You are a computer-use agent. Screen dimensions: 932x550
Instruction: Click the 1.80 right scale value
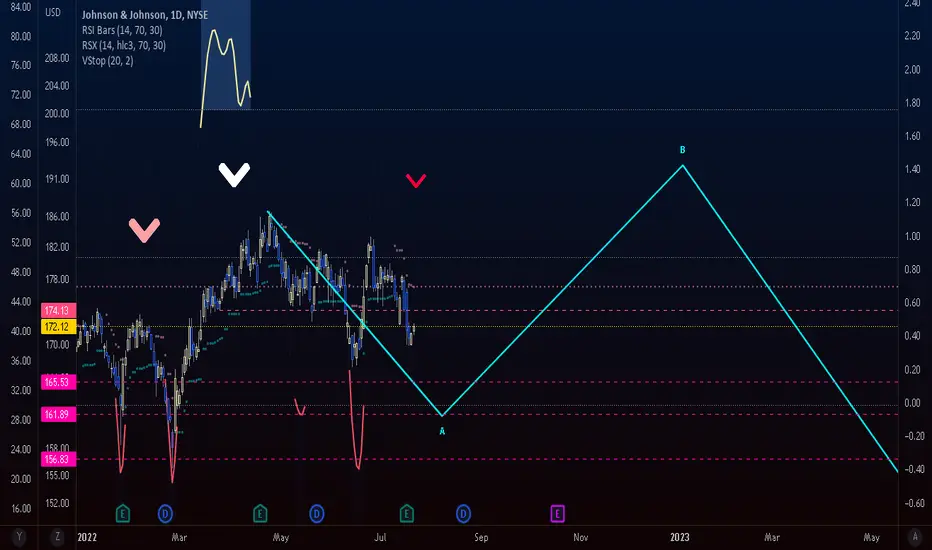point(912,103)
